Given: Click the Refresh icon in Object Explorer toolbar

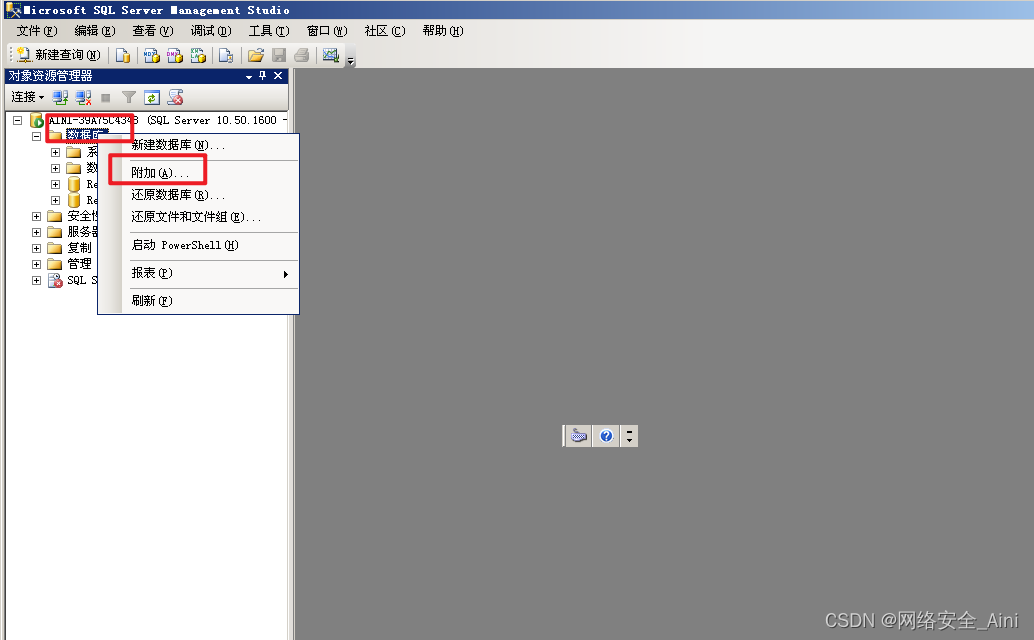Looking at the screenshot, I should [x=152, y=98].
